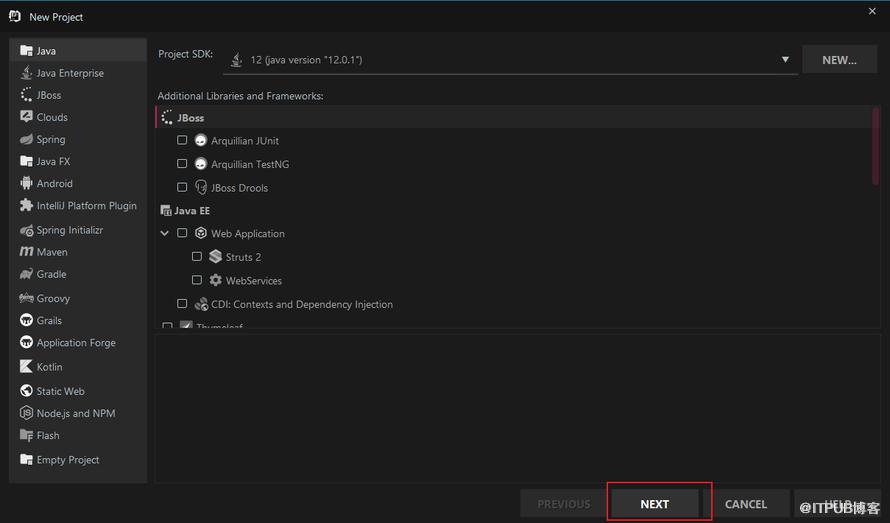The height and width of the screenshot is (523, 890).
Task: Click the PREVIOUS button
Action: (x=564, y=504)
